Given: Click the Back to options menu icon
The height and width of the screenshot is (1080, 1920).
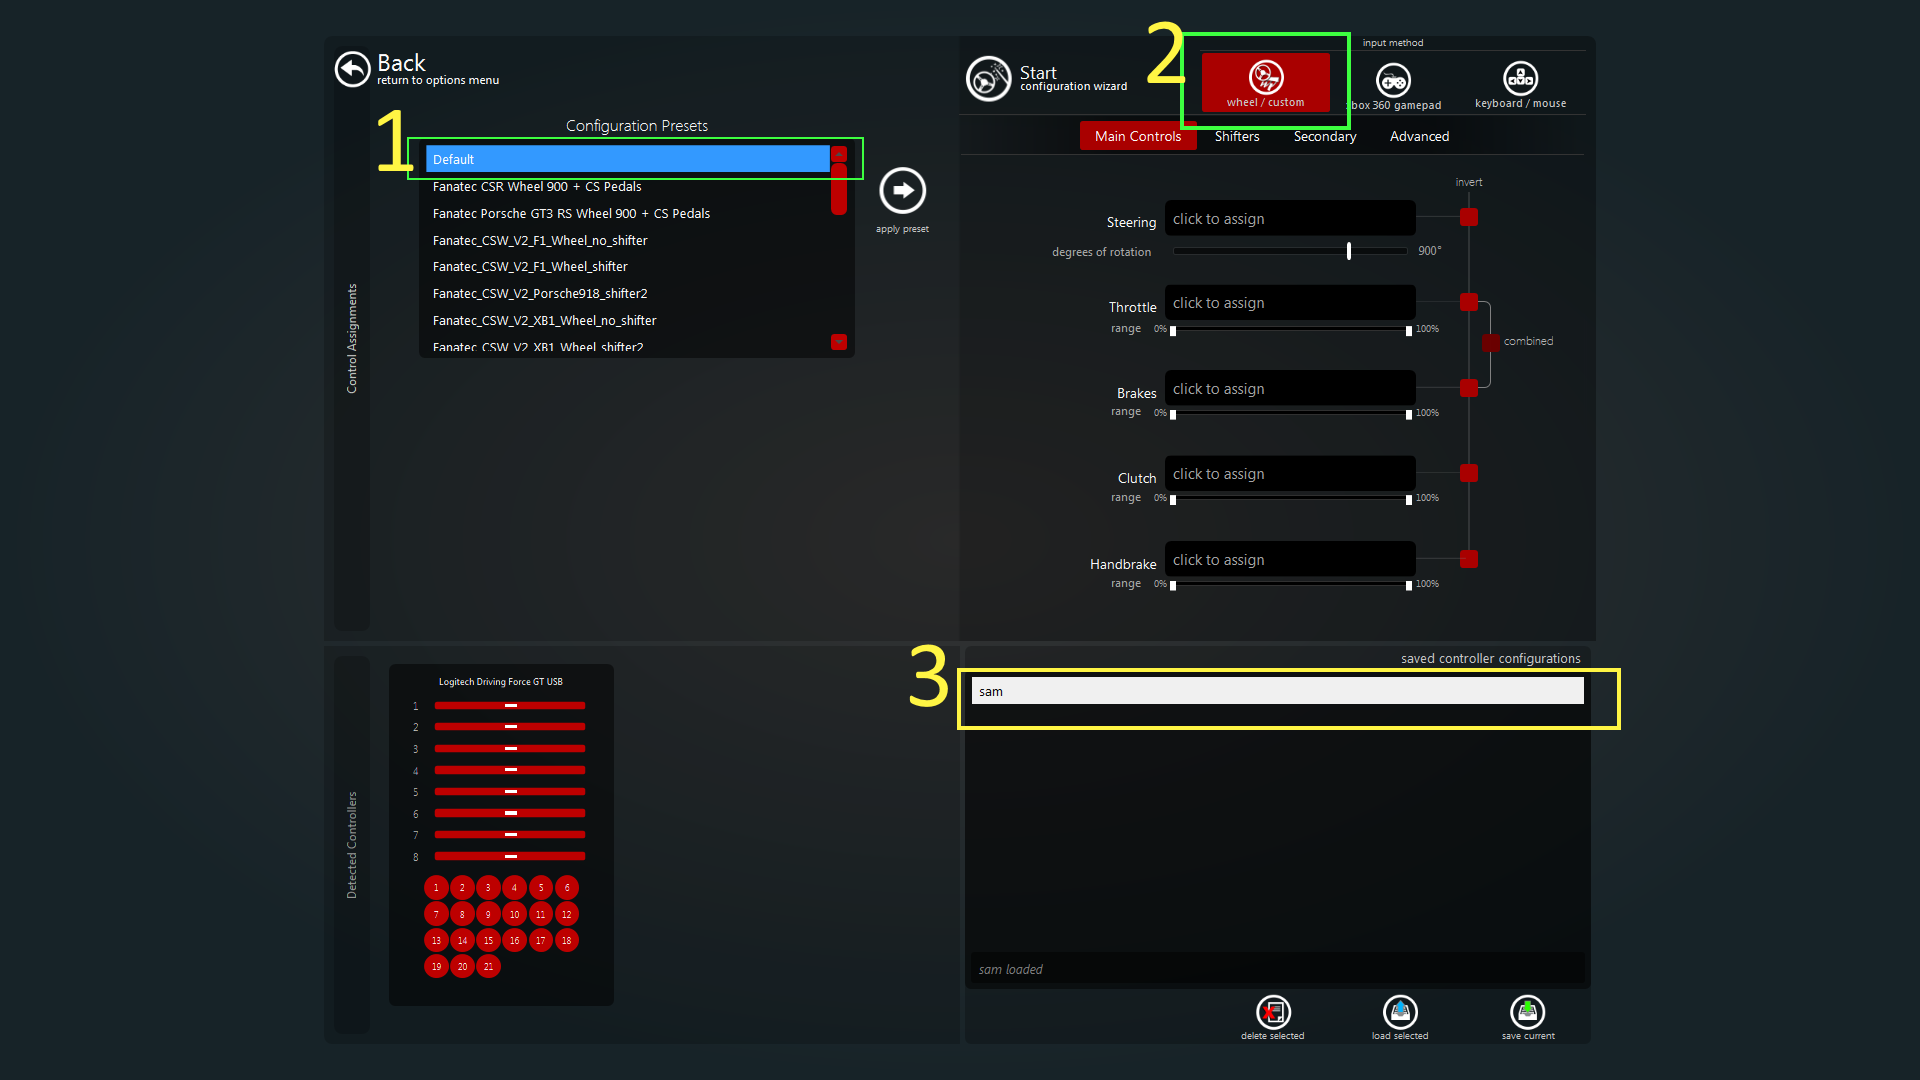Looking at the screenshot, I should click(x=351, y=69).
